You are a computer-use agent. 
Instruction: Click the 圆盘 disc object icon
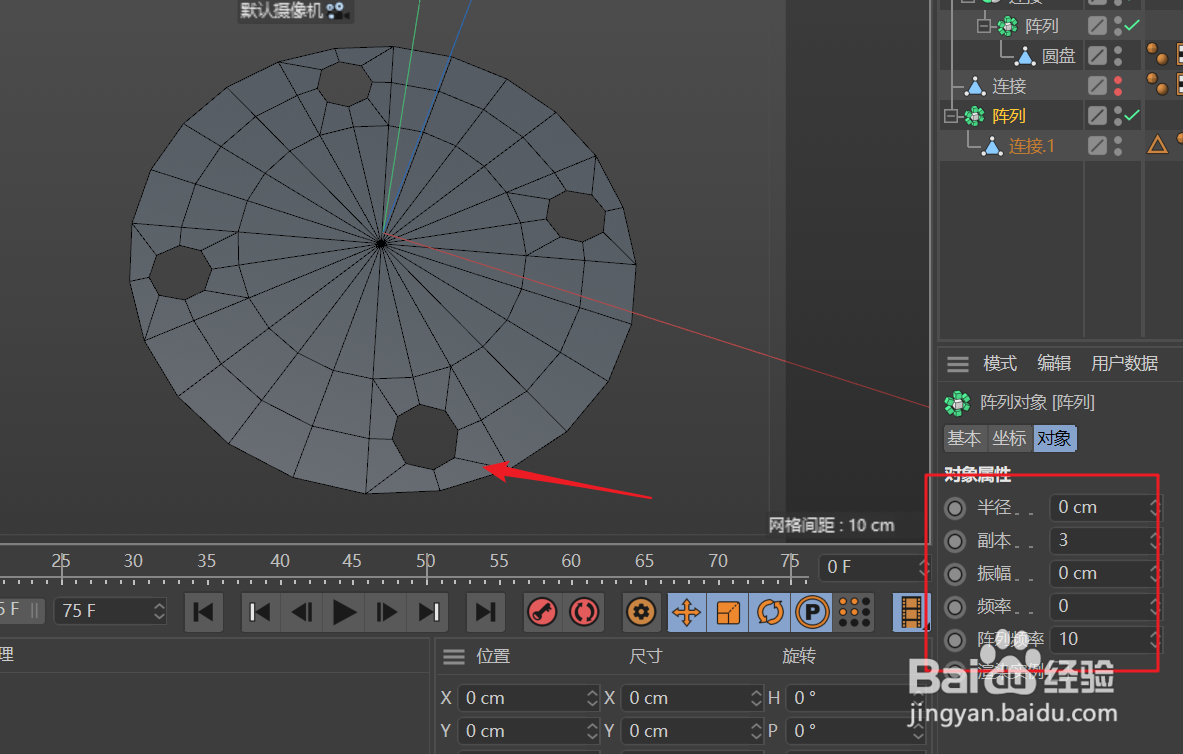(x=1025, y=56)
